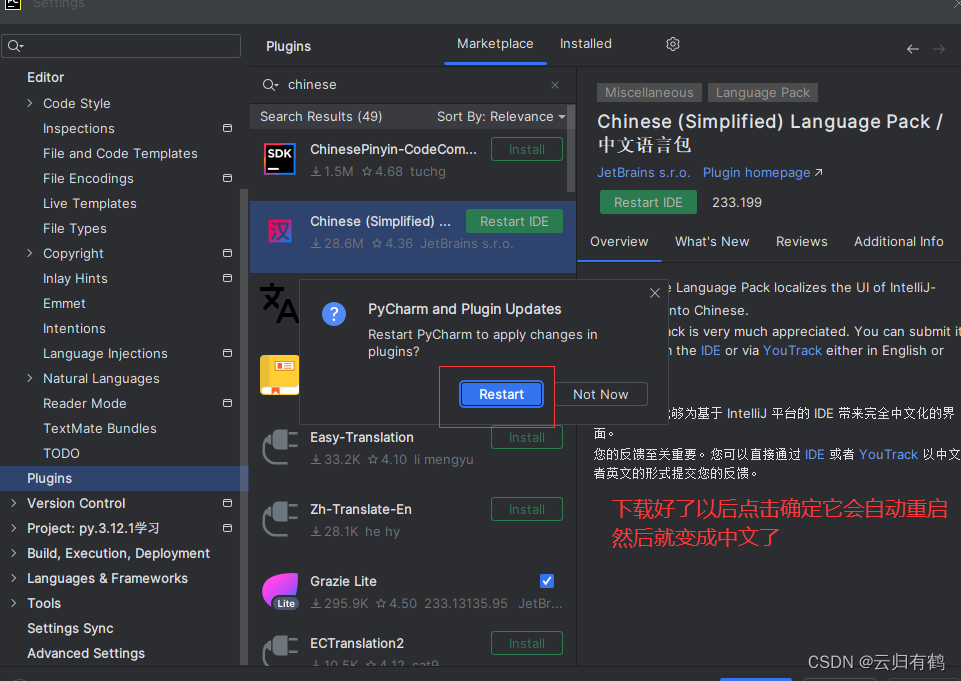Image resolution: width=961 pixels, height=681 pixels.
Task: Click Restart IDE in the plugin details
Action: click(x=648, y=202)
